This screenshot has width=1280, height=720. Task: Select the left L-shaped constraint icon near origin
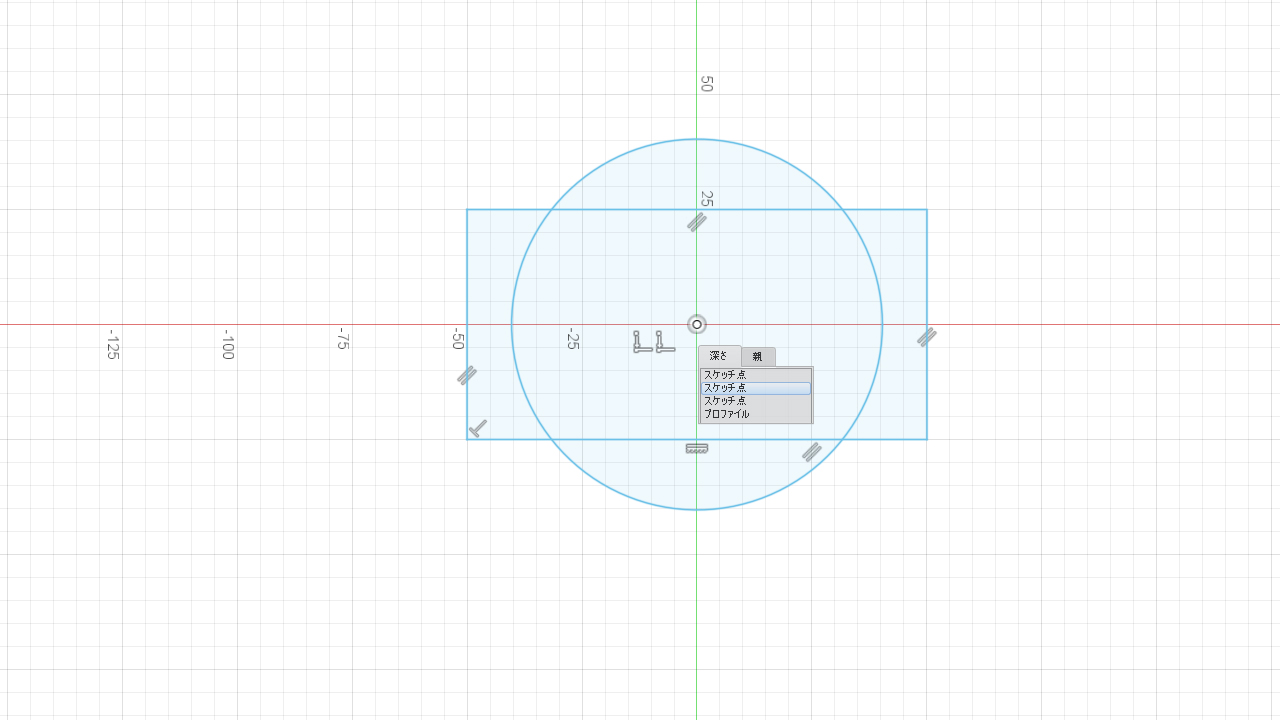click(x=641, y=342)
